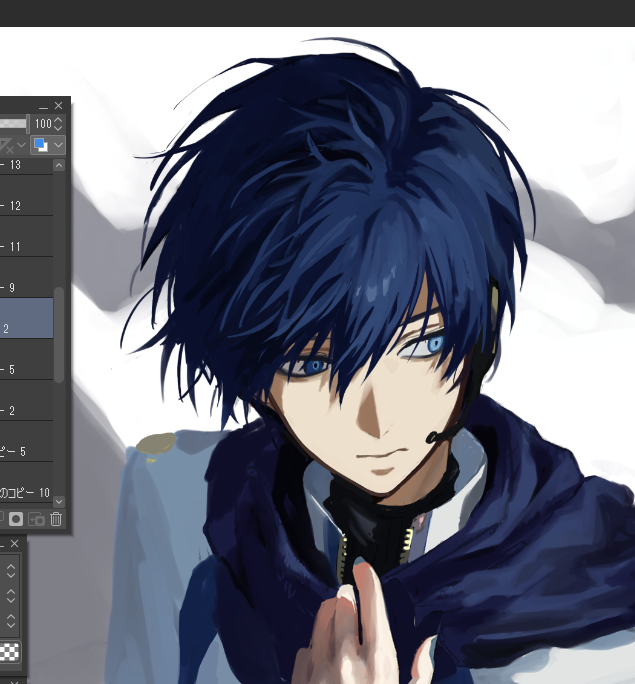Select the layer row ending in 9
This screenshot has height=684, width=635.
click(26, 277)
